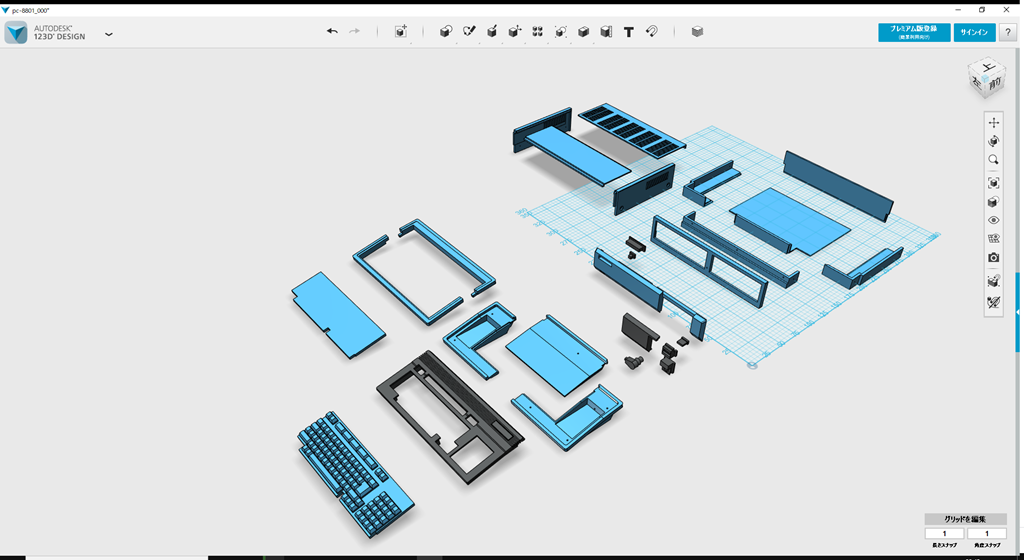Activate the Pan tool in navigation bar
The image size is (1024, 560).
pyautogui.click(x=993, y=122)
